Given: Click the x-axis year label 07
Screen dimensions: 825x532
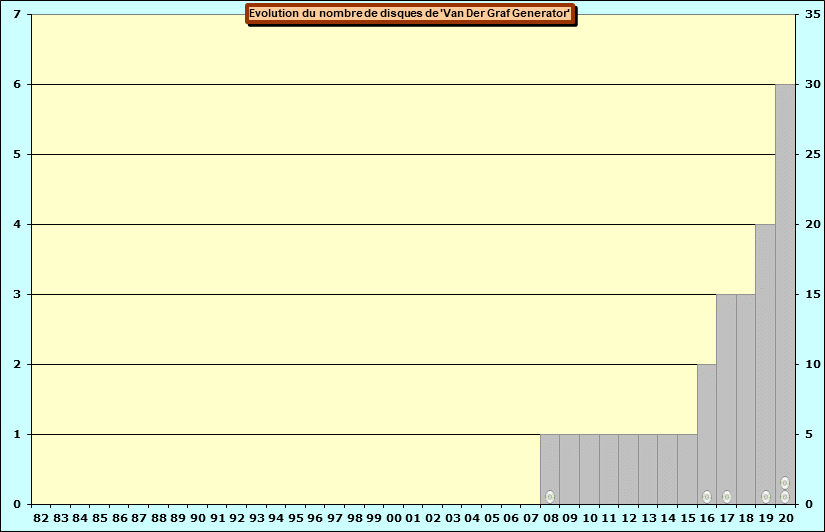Looking at the screenshot, I should tap(530, 518).
